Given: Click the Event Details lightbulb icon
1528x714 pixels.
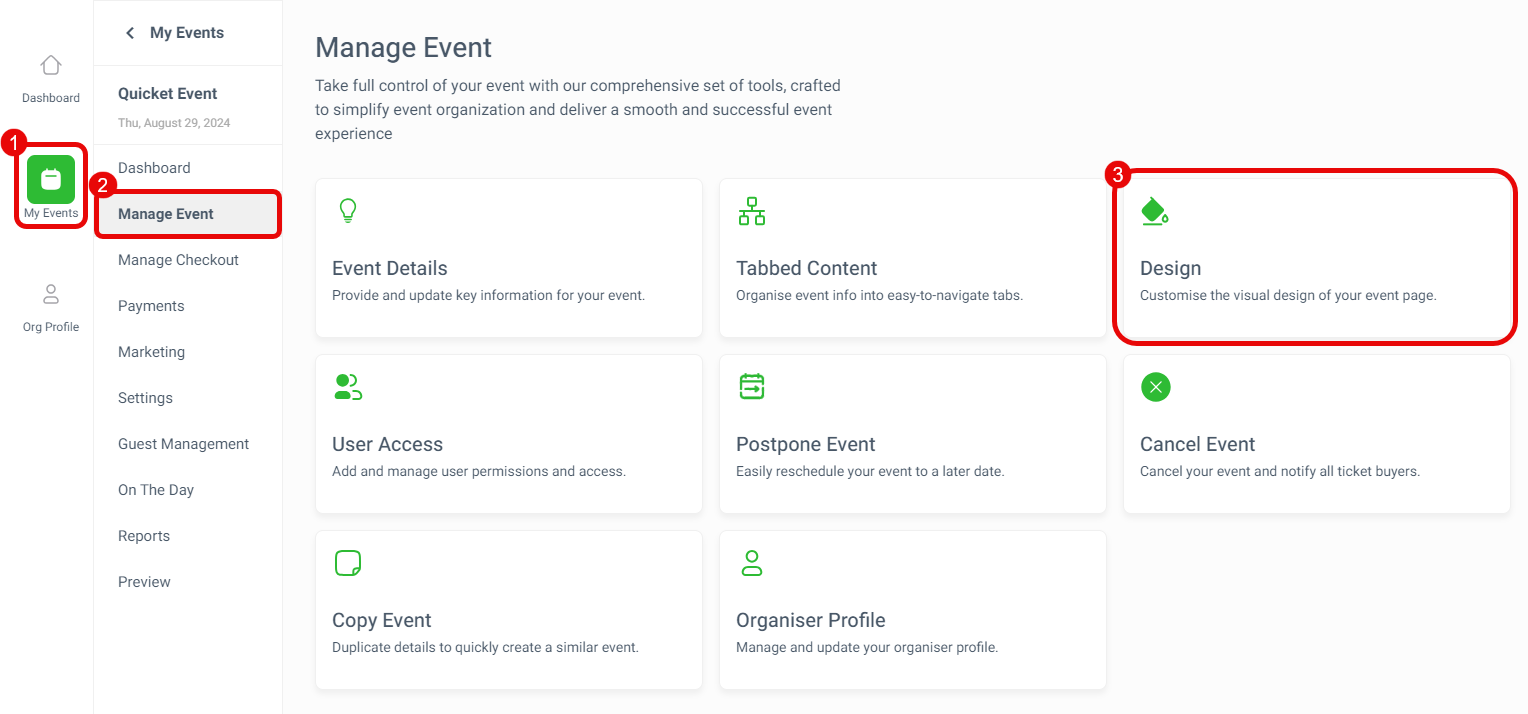Looking at the screenshot, I should click(348, 210).
